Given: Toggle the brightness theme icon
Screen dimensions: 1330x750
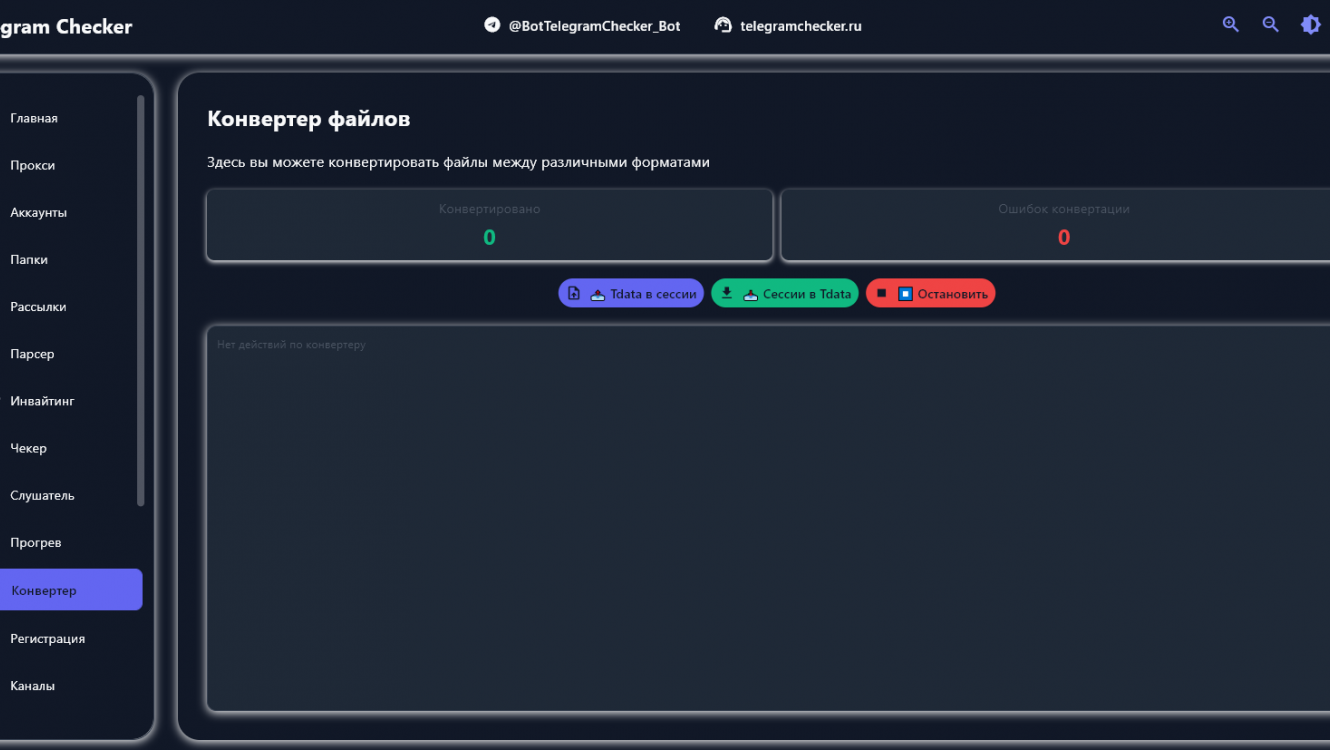Looking at the screenshot, I should (x=1310, y=25).
